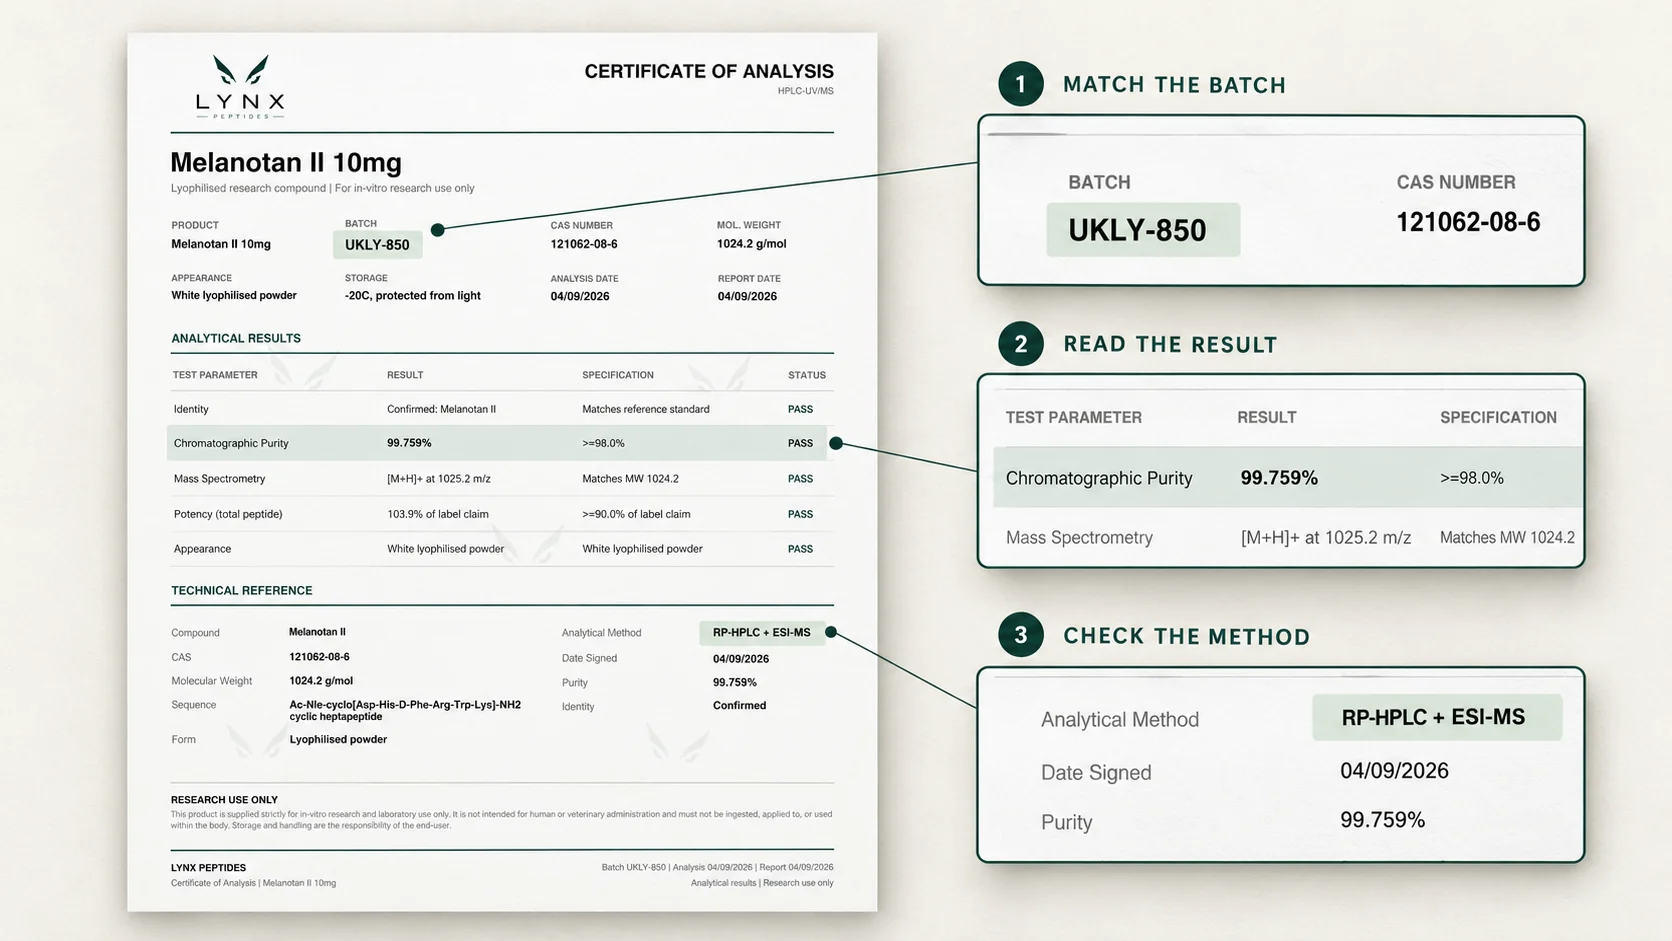Image resolution: width=1672 pixels, height=941 pixels.
Task: Click the "Melanotan II 10mg" main heading
Action: click(x=286, y=162)
